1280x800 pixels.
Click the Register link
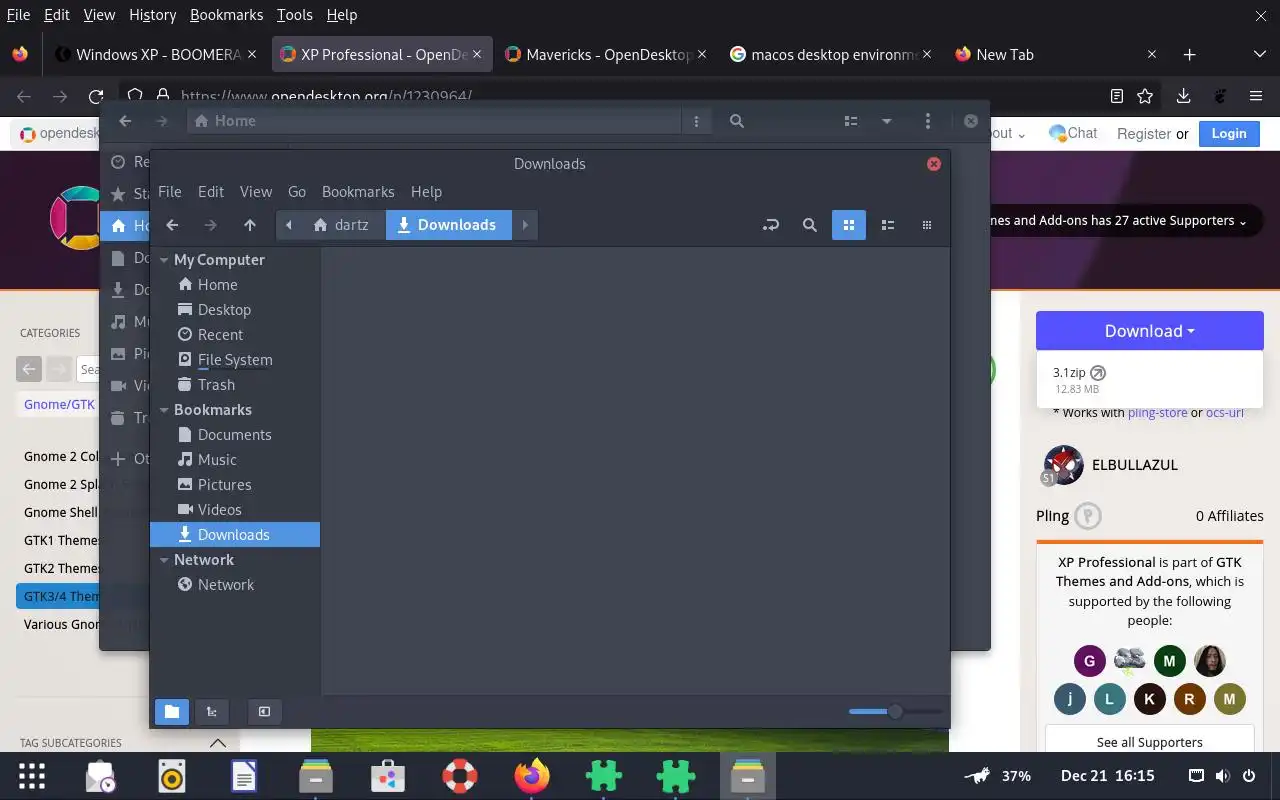1144,134
